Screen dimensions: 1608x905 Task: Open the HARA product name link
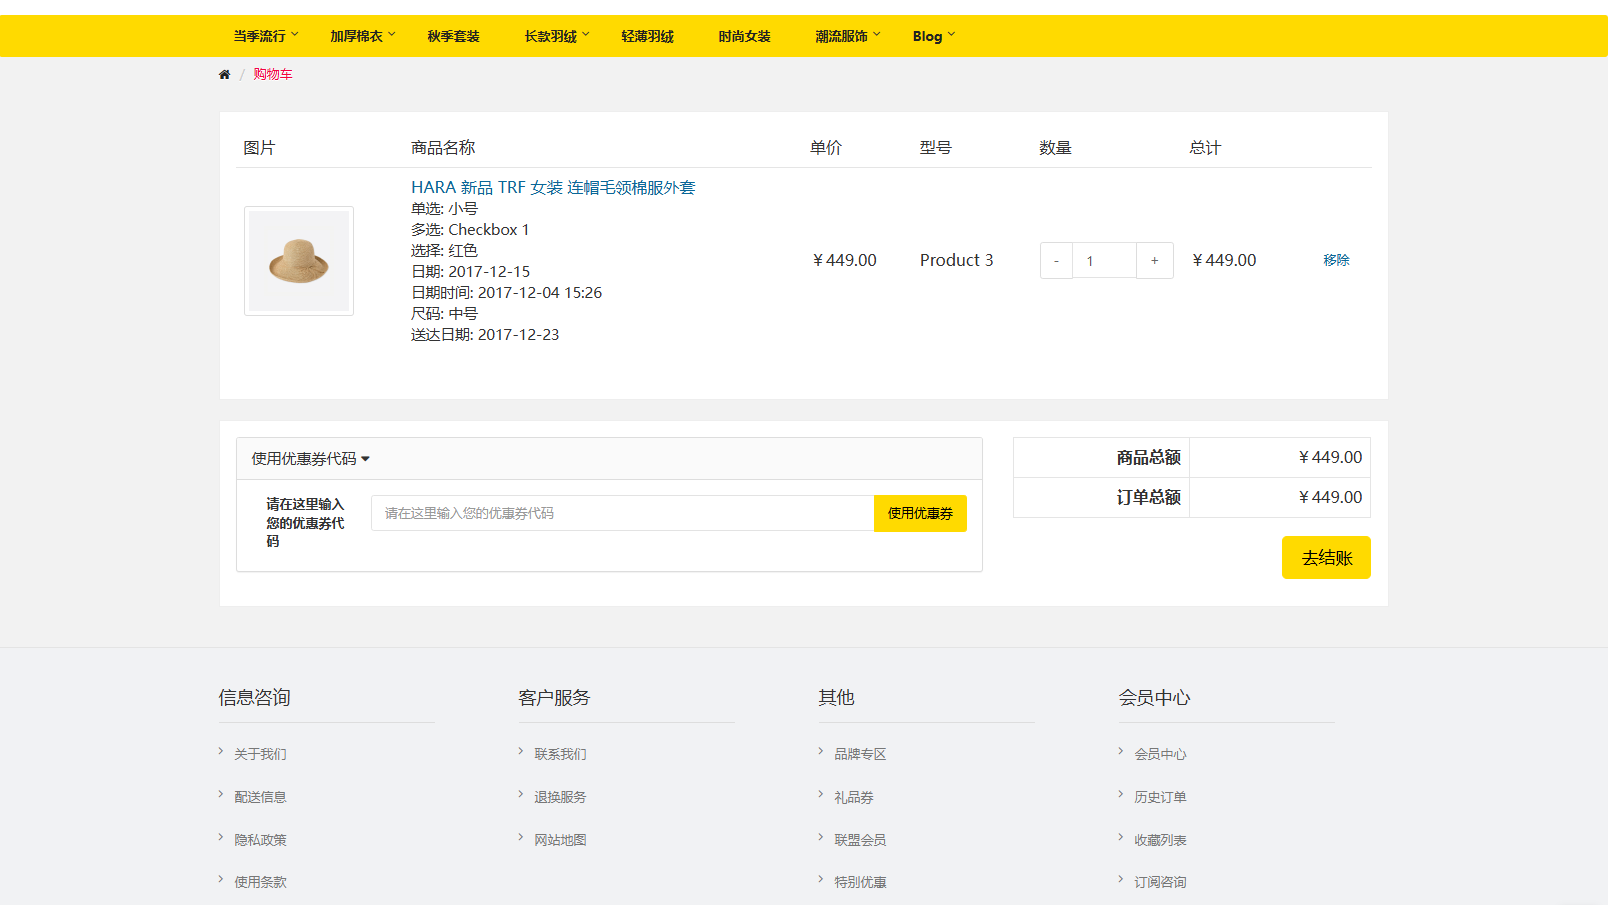[553, 187]
